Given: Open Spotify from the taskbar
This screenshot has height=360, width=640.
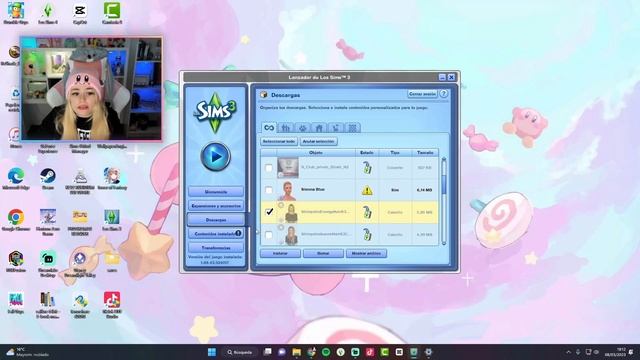Looking at the screenshot, I should 326,352.
